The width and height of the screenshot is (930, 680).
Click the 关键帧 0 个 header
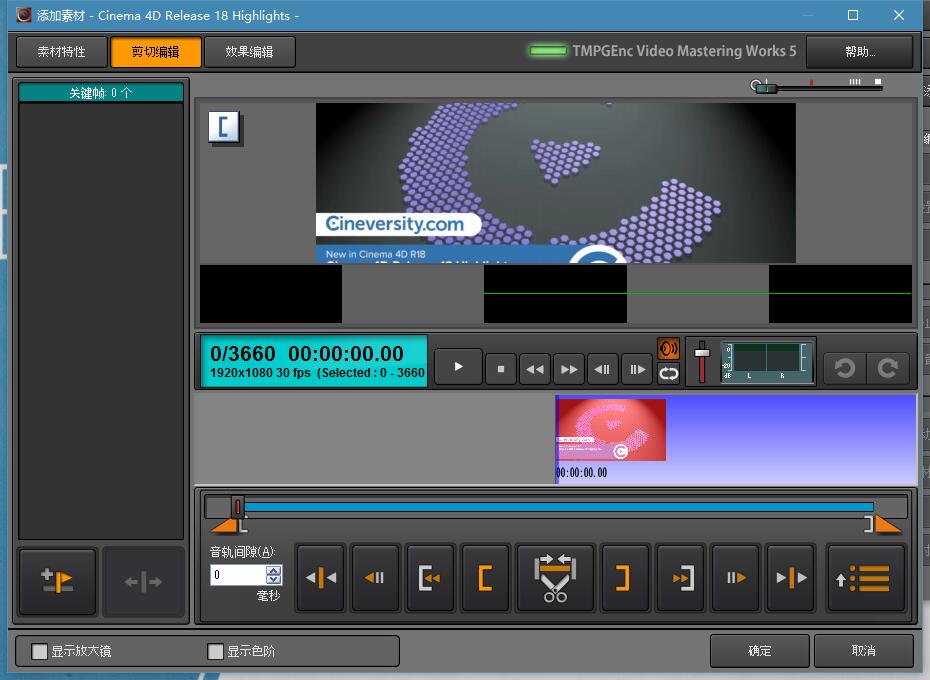(x=101, y=93)
